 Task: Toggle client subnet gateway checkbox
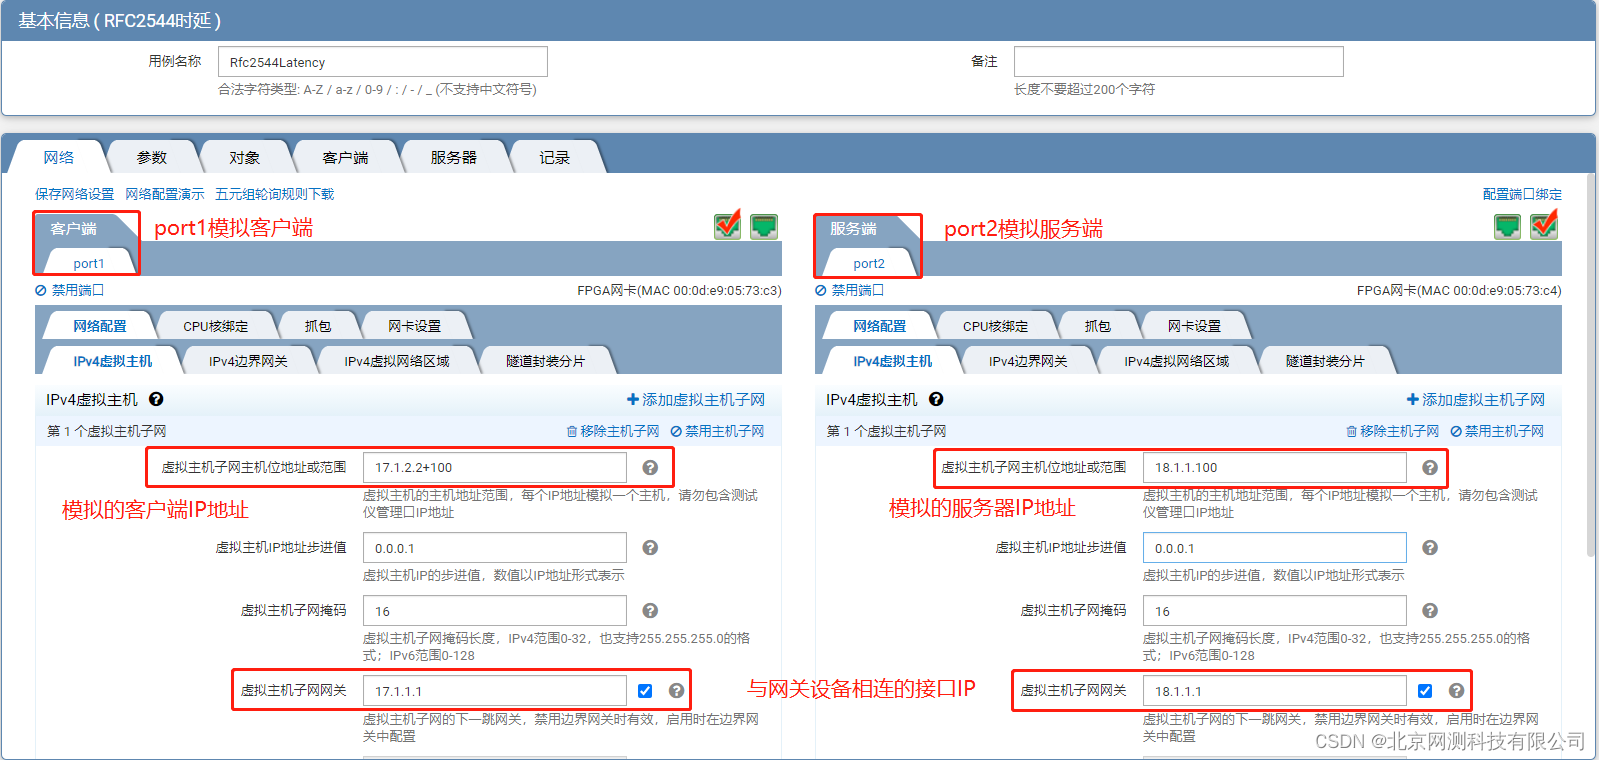click(x=645, y=691)
